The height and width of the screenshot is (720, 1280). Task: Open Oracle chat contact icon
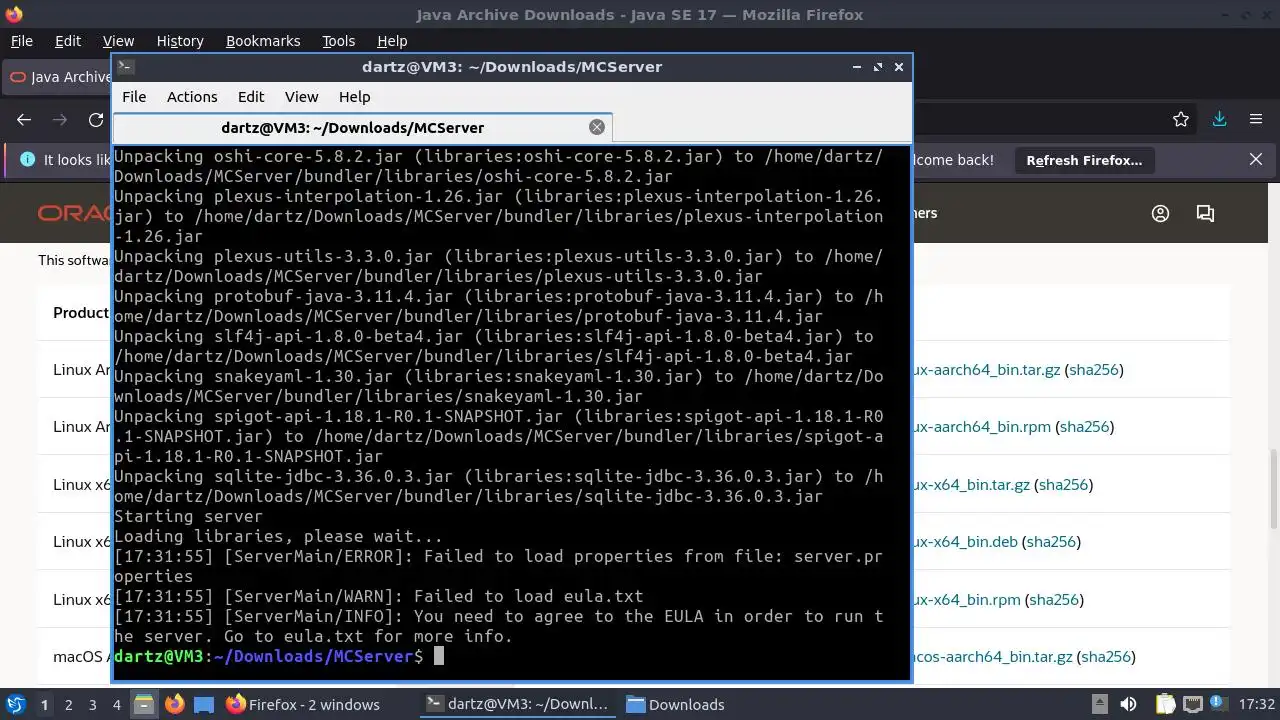coord(1205,213)
